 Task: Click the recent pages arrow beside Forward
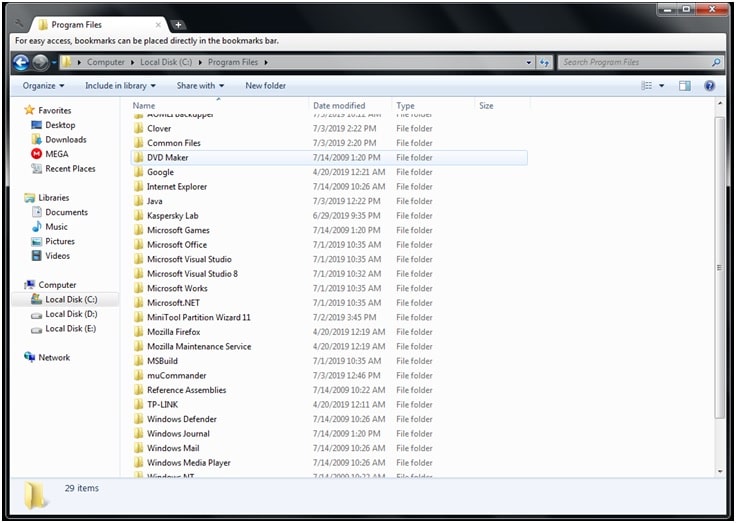click(54, 62)
